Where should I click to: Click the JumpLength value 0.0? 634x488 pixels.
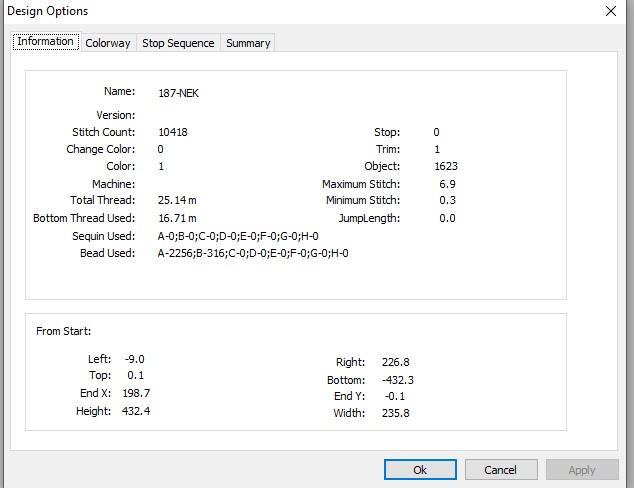click(x=447, y=218)
